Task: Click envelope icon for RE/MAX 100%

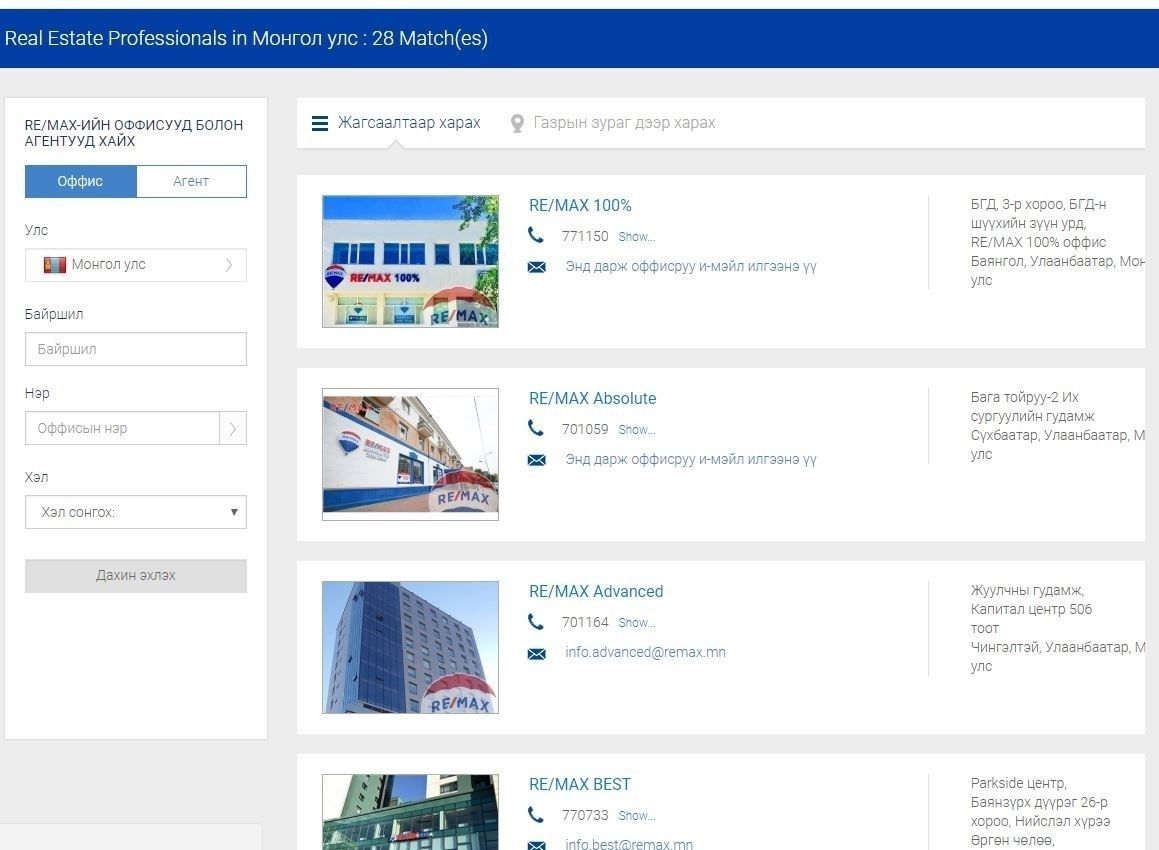Action: [537, 267]
